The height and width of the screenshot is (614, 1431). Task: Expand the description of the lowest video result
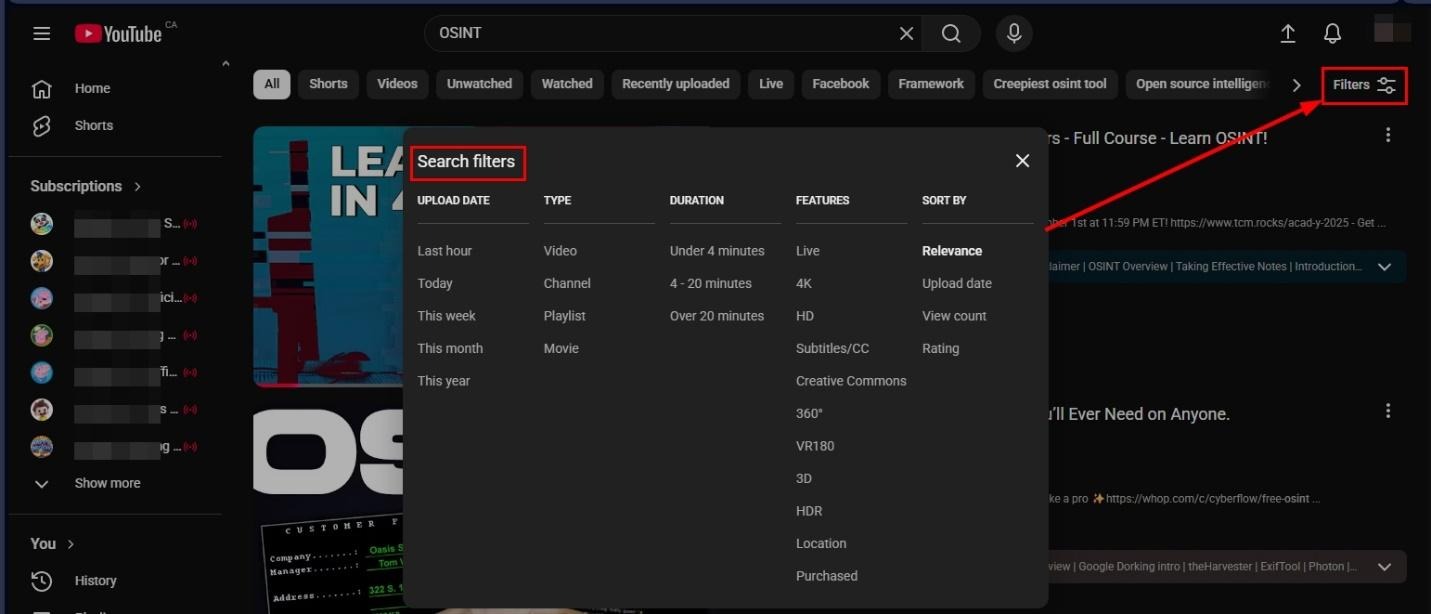pyautogui.click(x=1384, y=566)
